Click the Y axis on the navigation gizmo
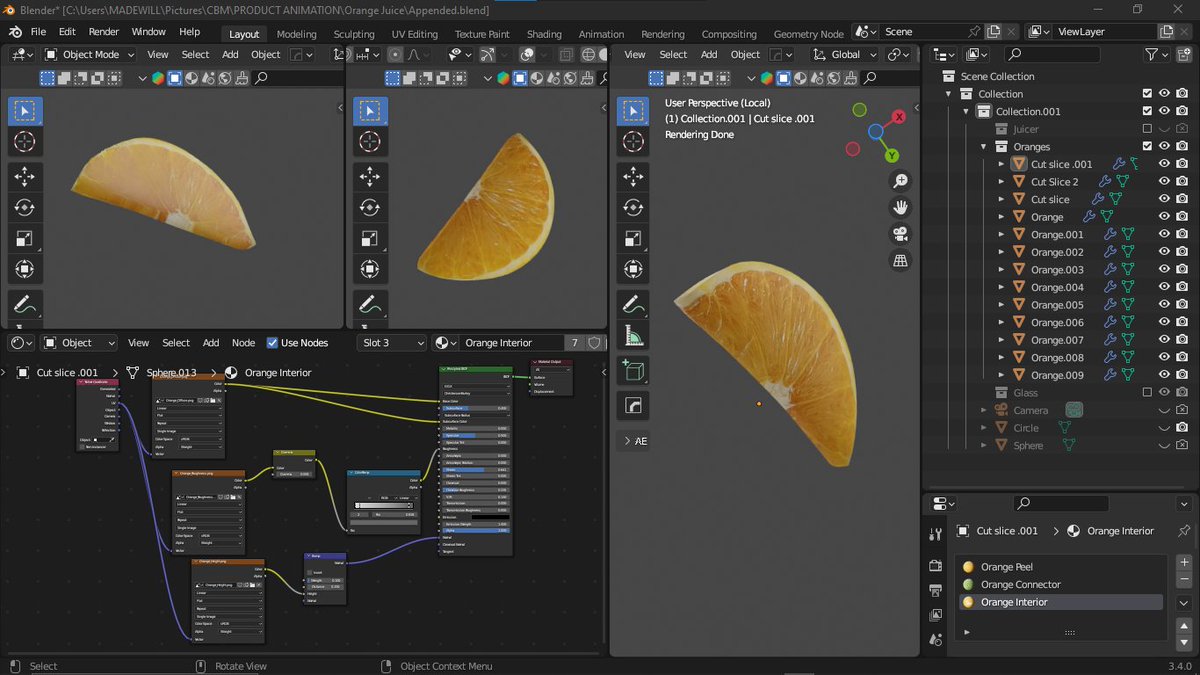This screenshot has width=1200, height=675. pyautogui.click(x=891, y=155)
